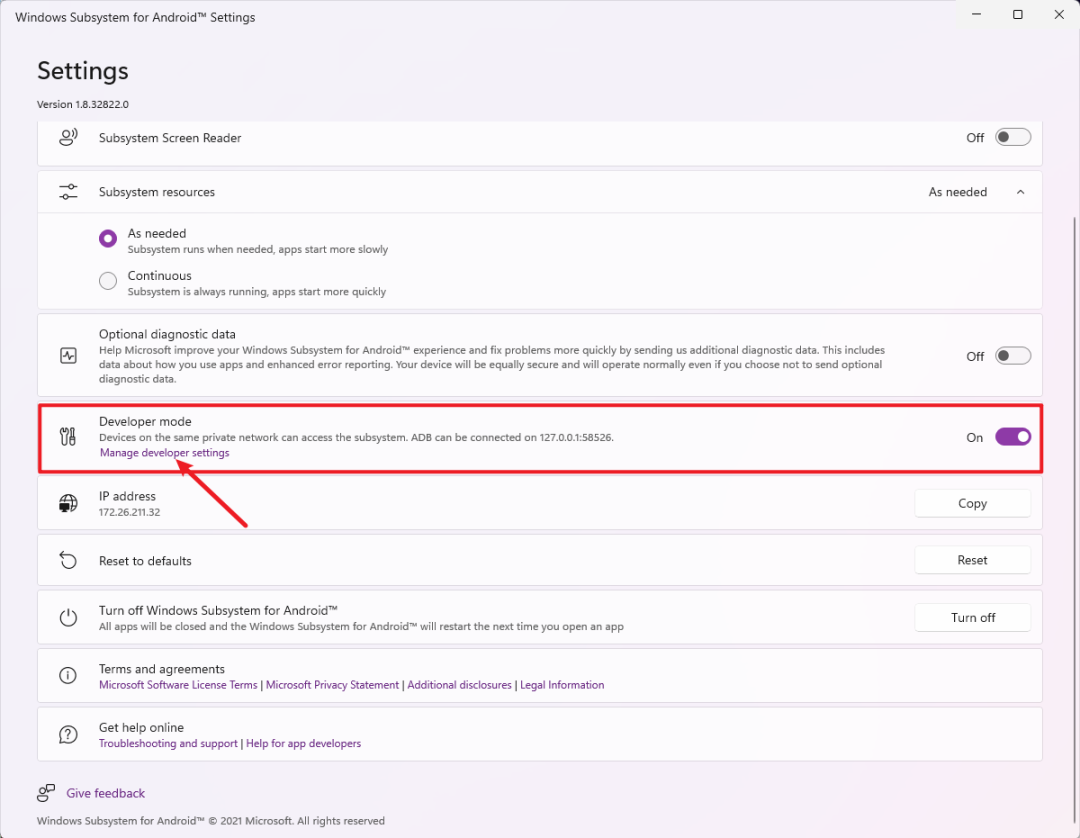
Task: Click the IP address globe icon
Action: coord(68,503)
